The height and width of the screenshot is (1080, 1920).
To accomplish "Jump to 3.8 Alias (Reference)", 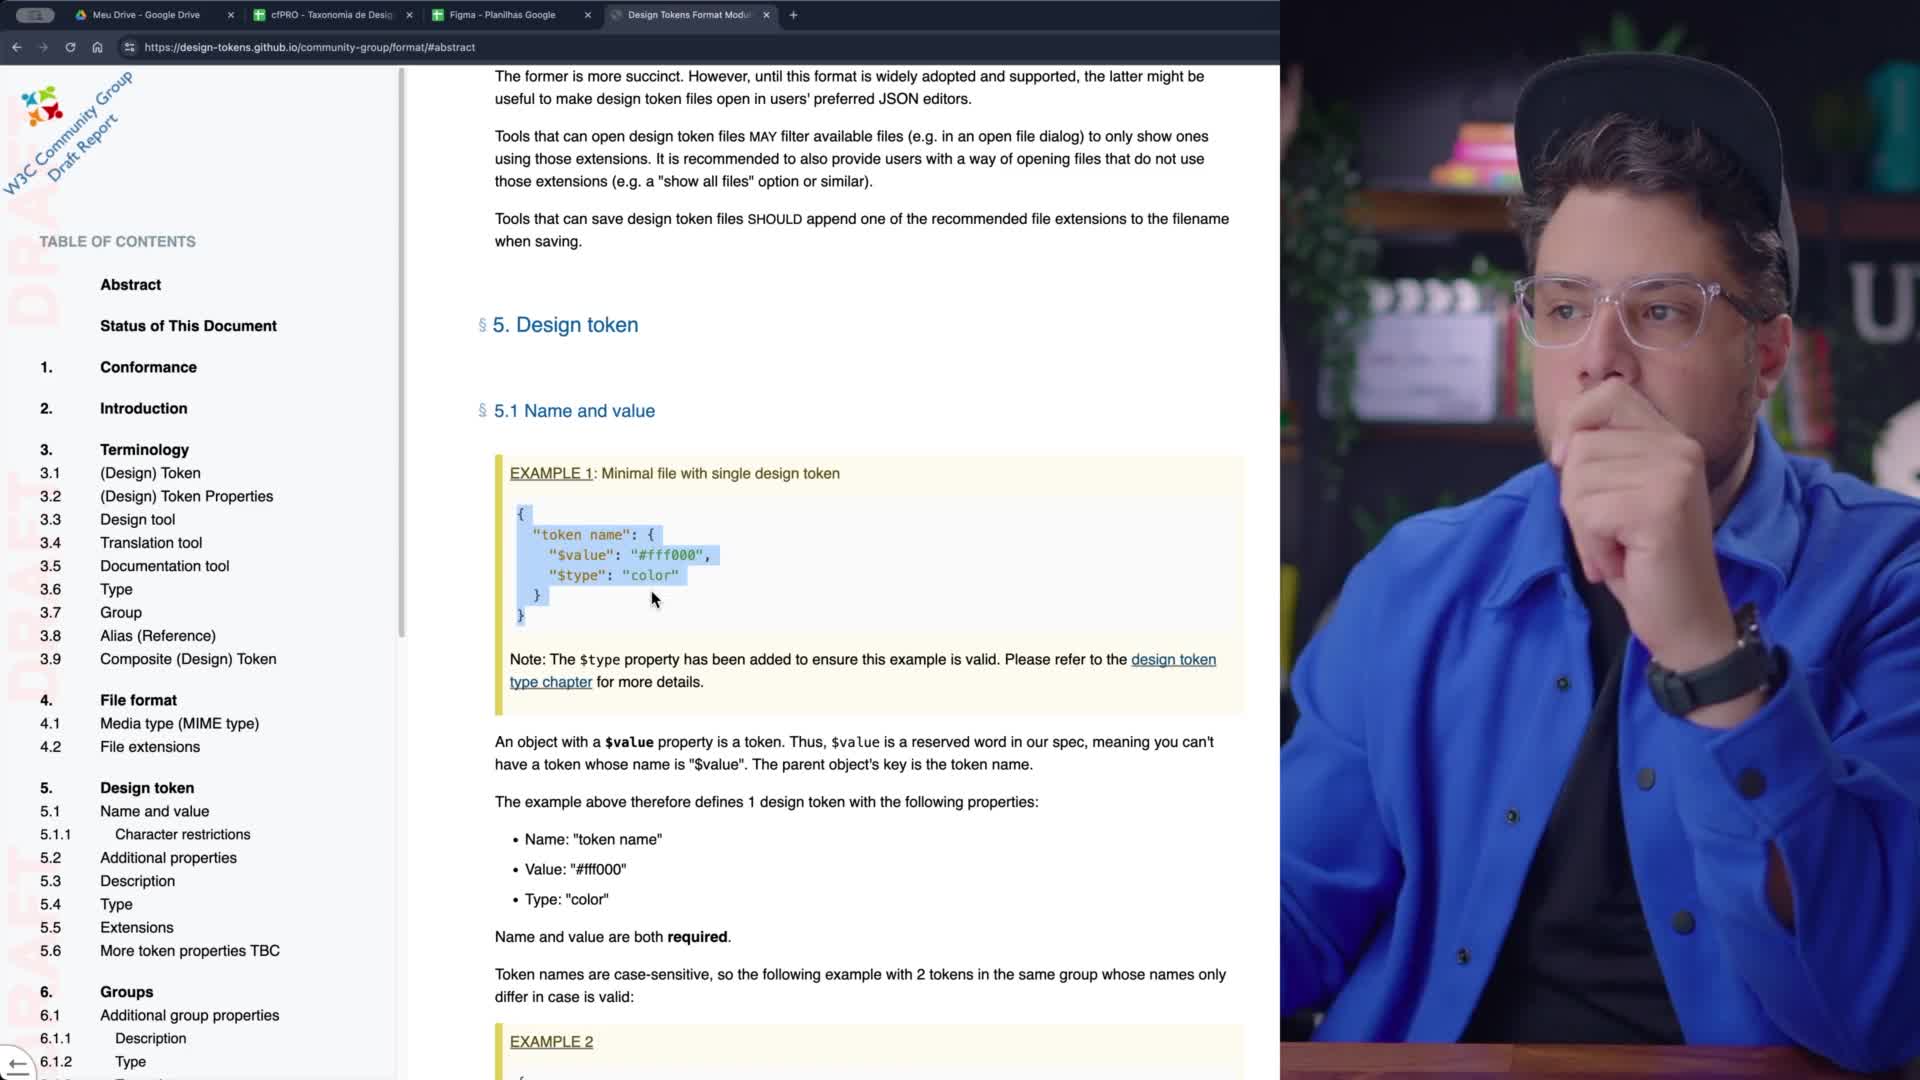I will pyautogui.click(x=158, y=636).
